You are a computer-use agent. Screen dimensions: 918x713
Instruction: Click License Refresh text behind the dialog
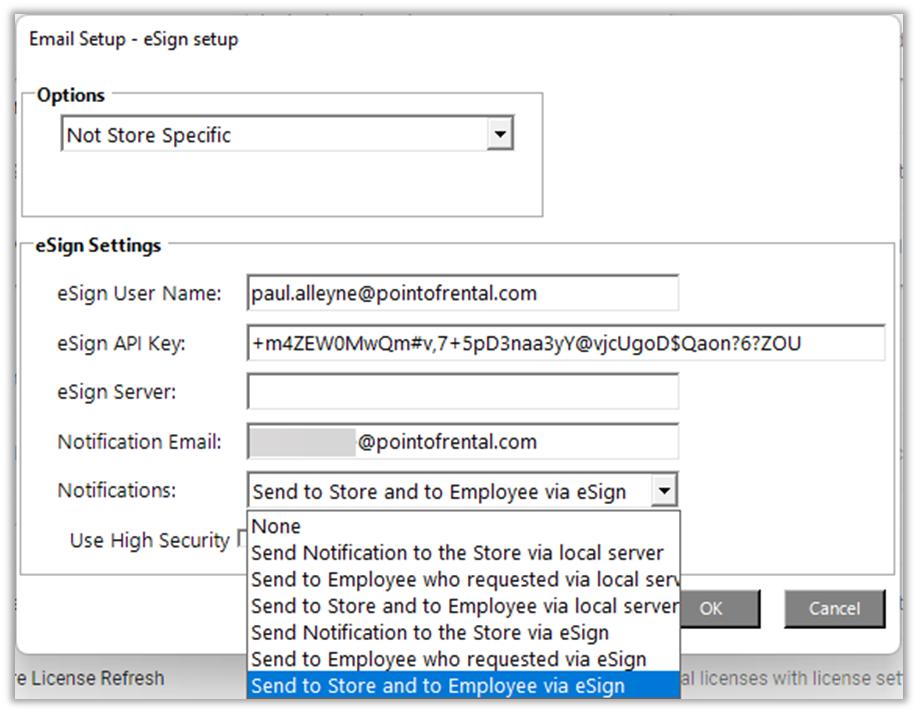[x=97, y=679]
